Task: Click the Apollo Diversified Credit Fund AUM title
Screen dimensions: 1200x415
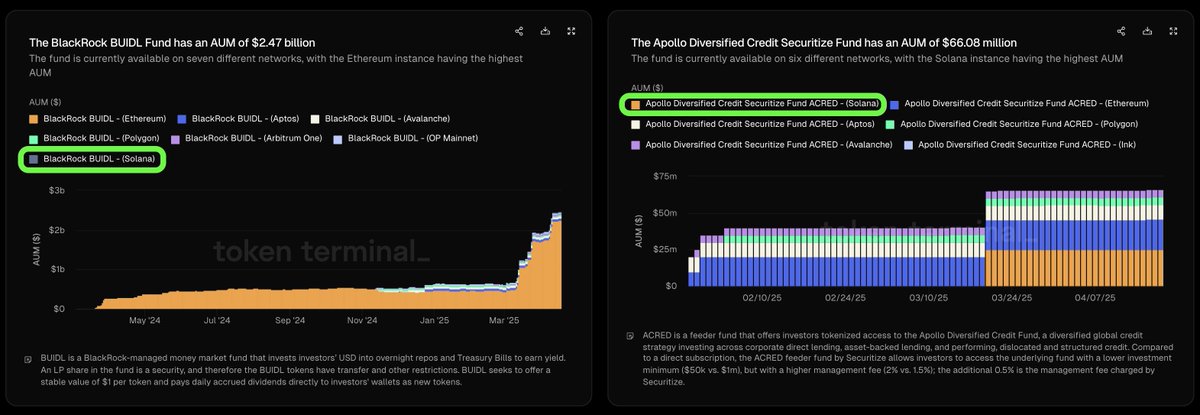Action: click(824, 43)
